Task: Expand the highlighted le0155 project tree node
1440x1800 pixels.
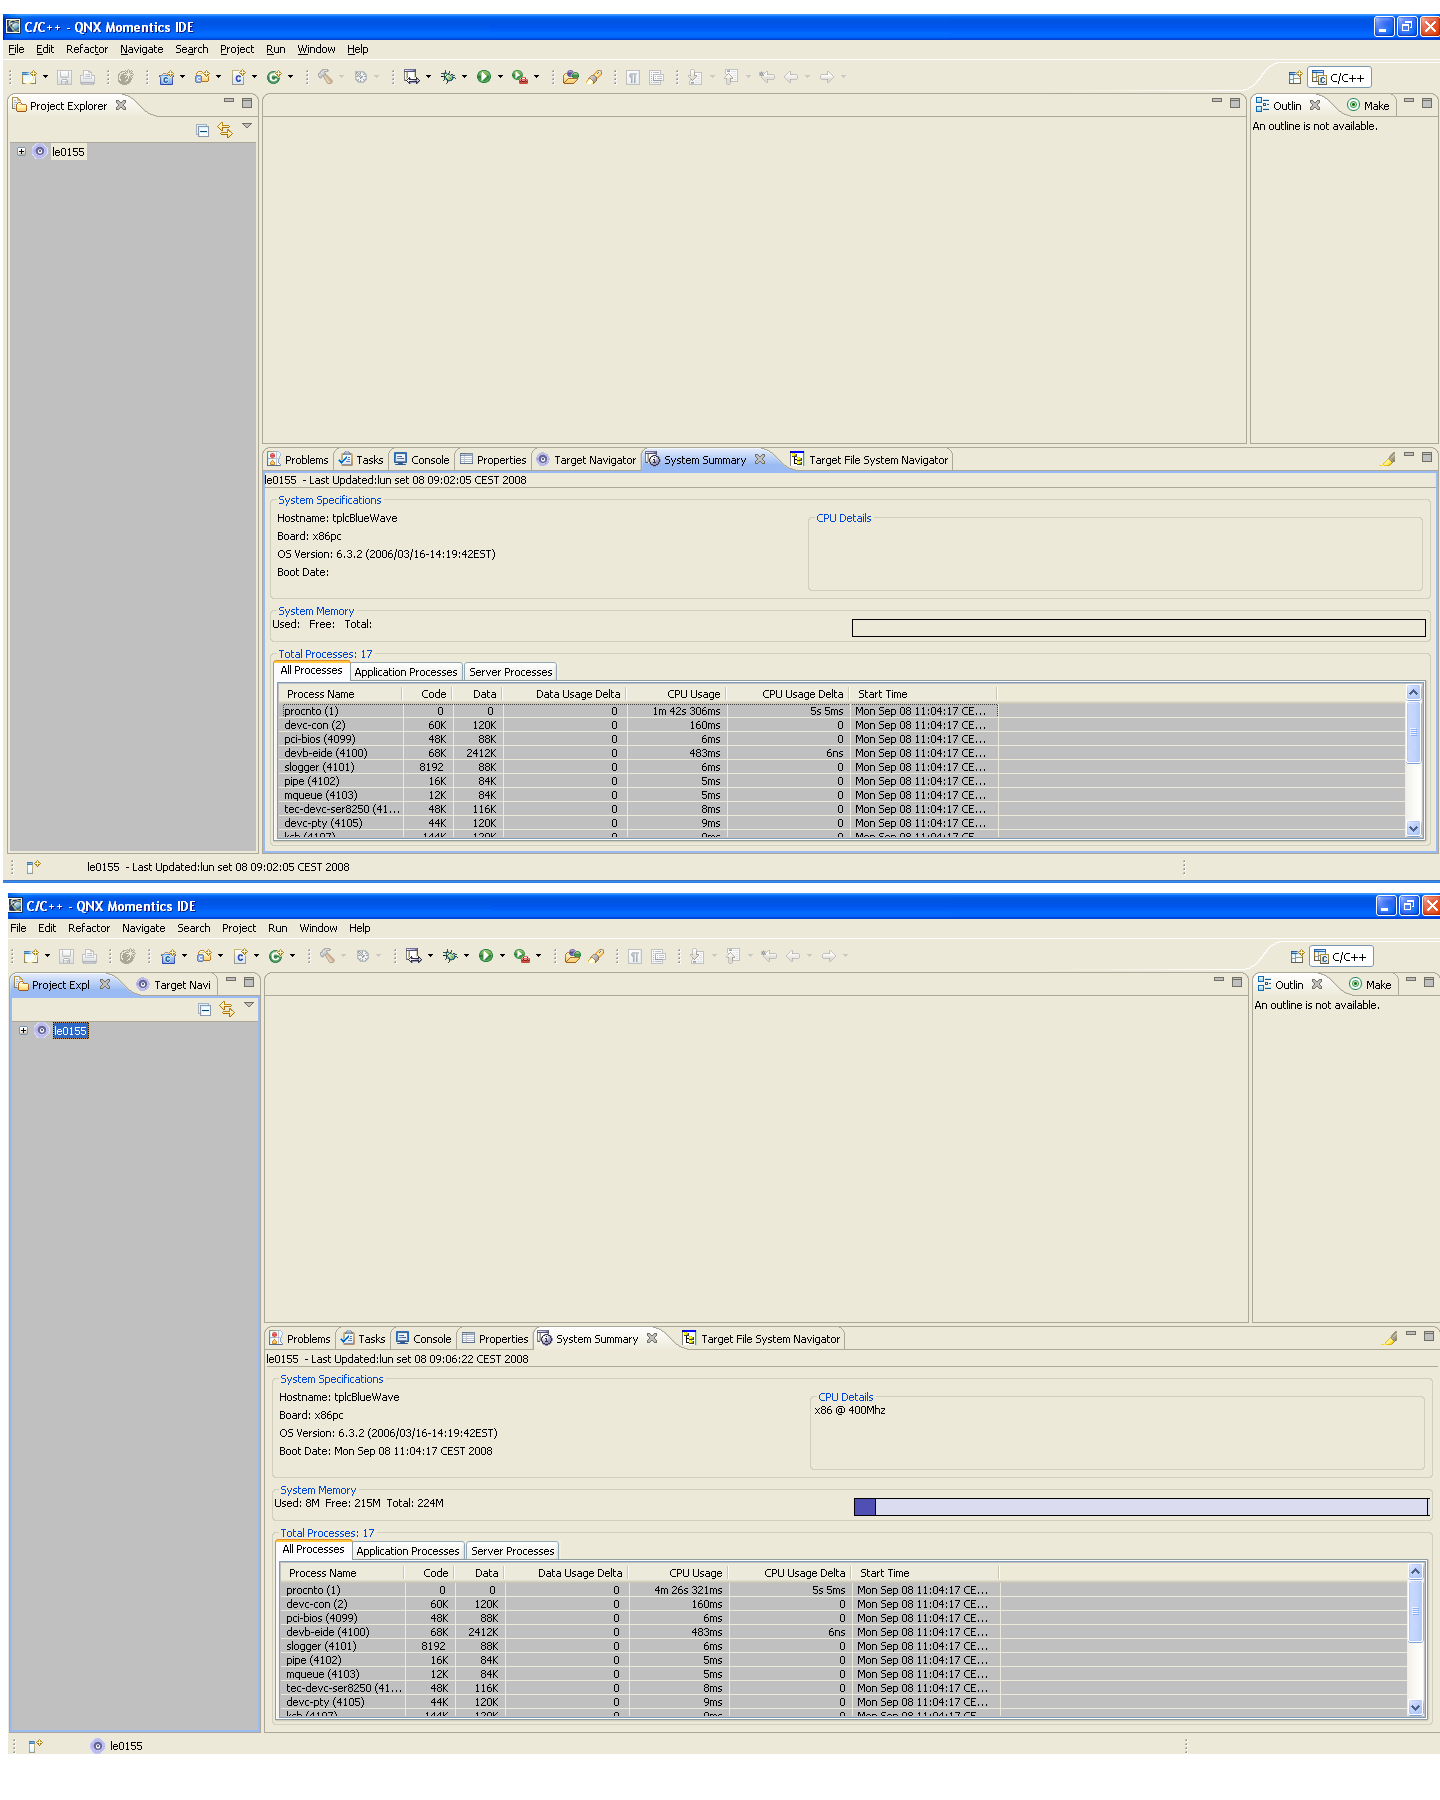Action: coord(23,1031)
